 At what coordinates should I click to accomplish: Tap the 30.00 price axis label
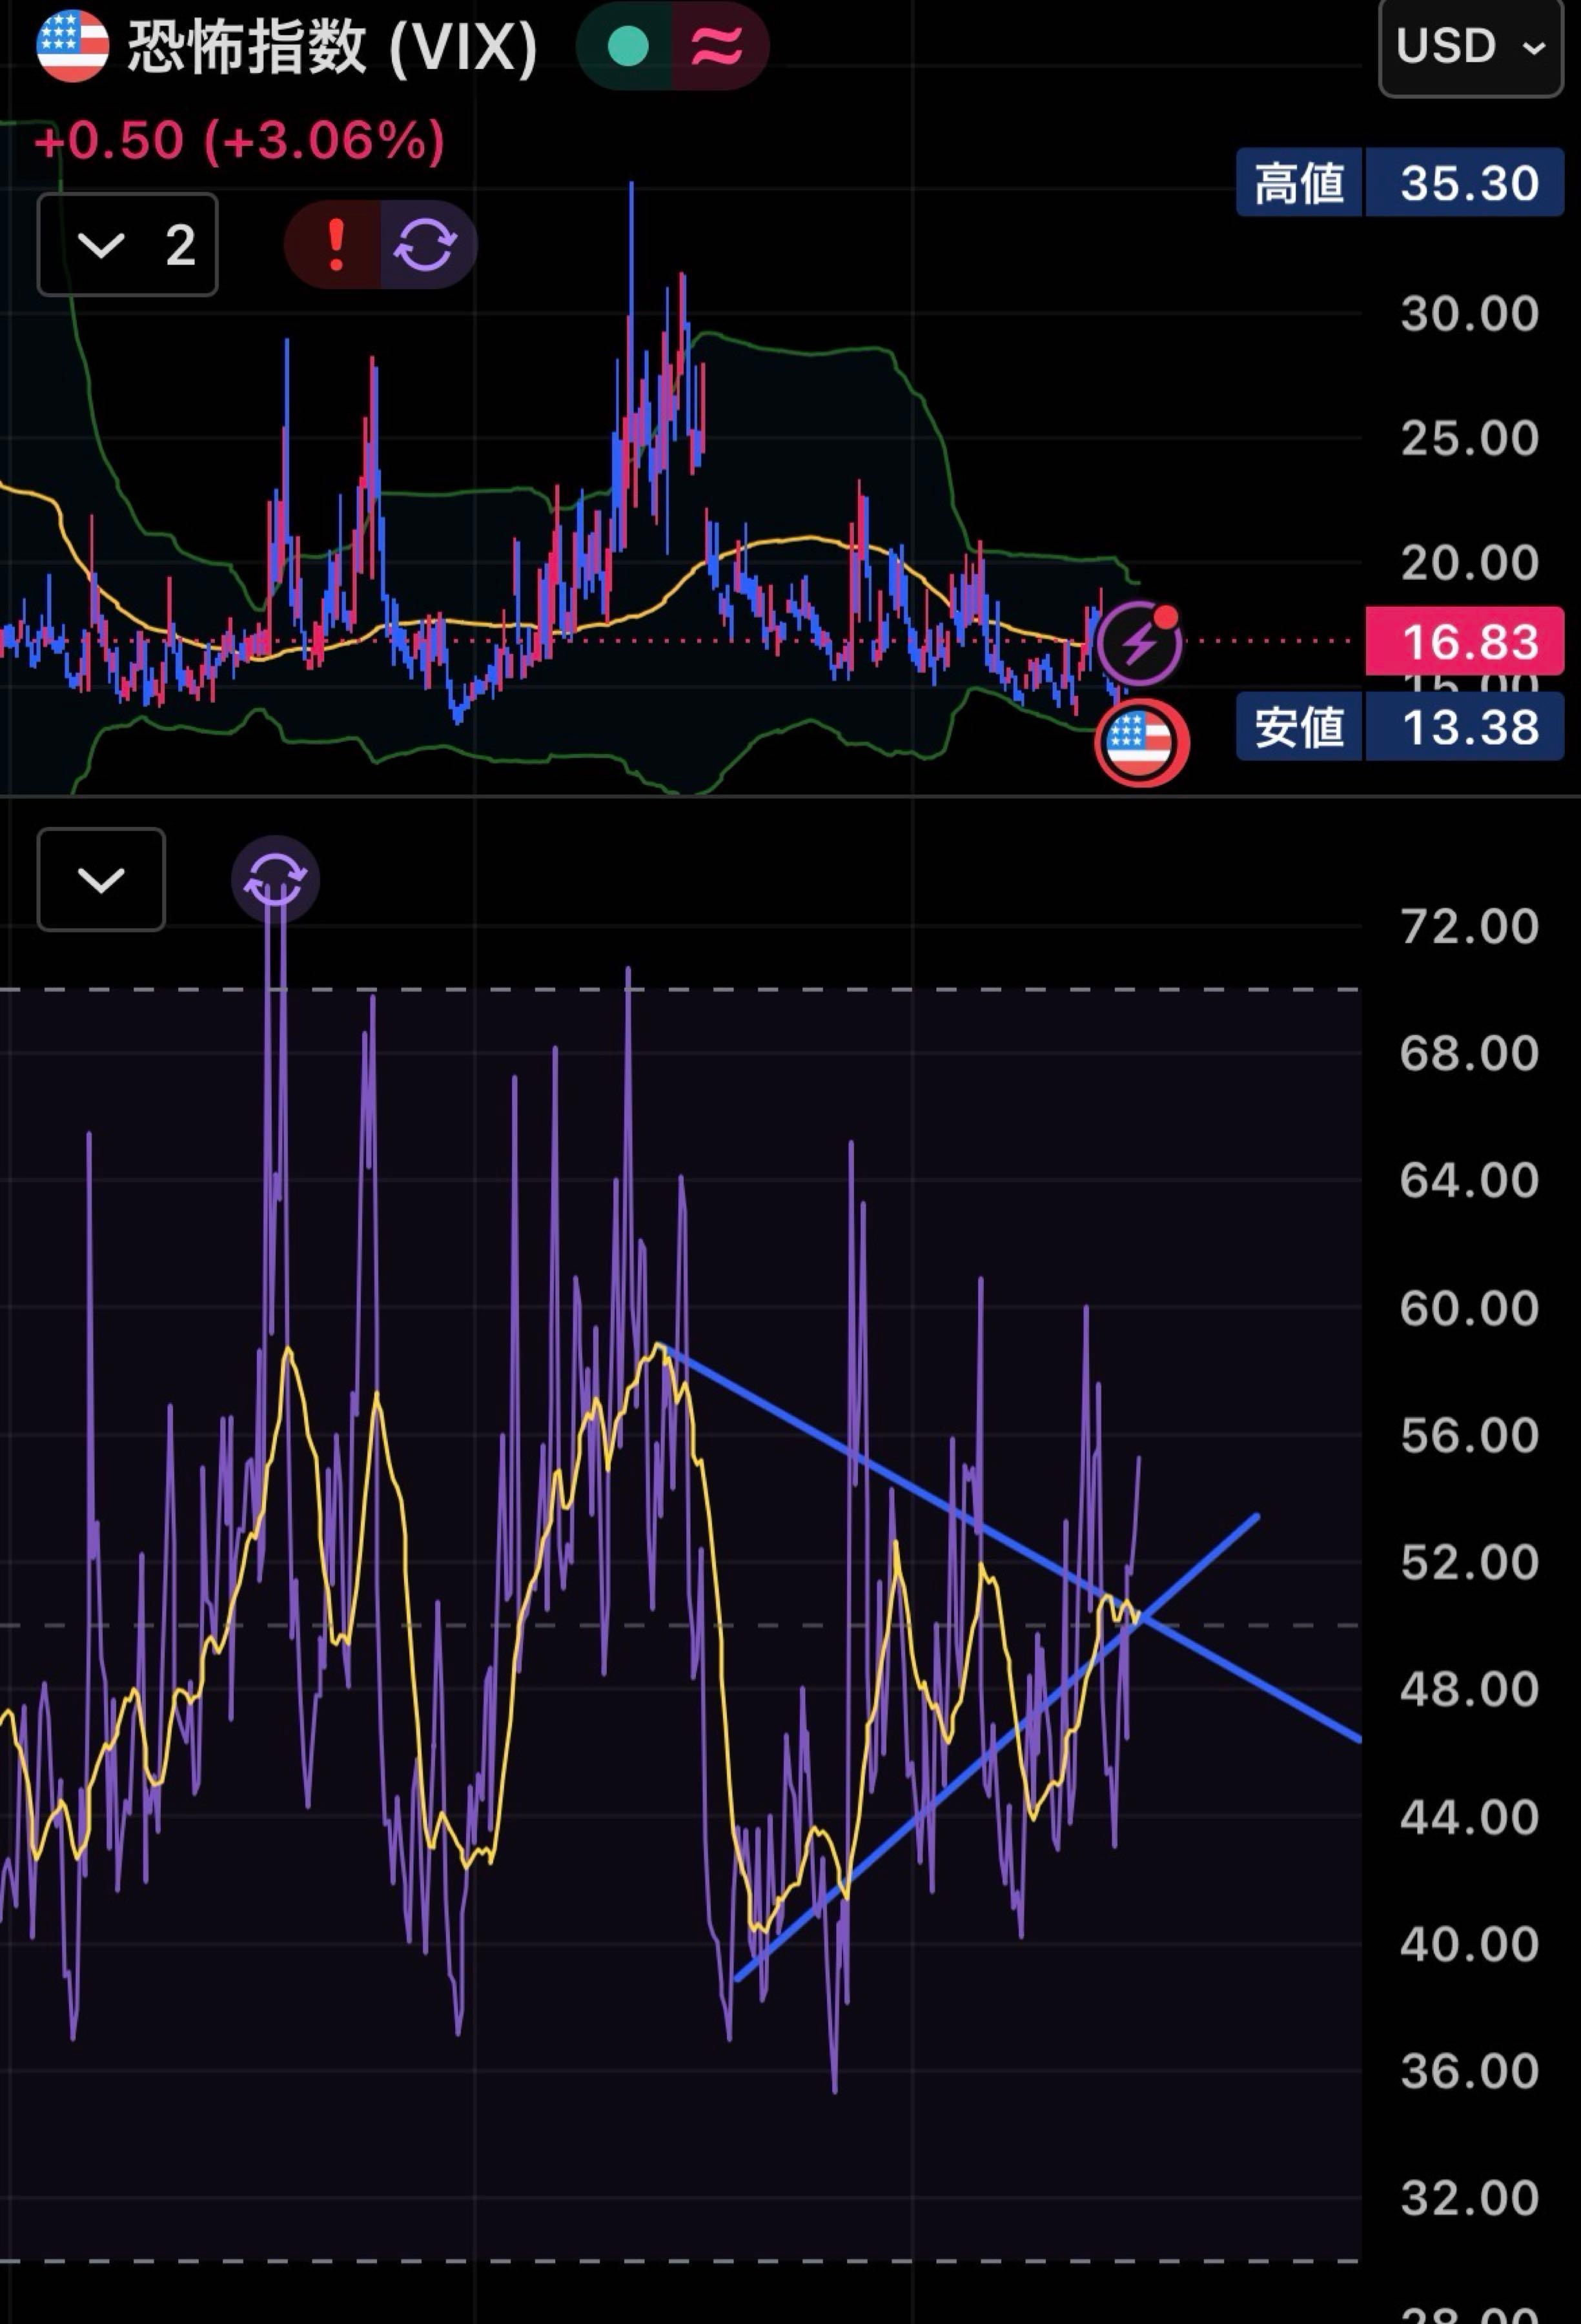(x=1469, y=314)
